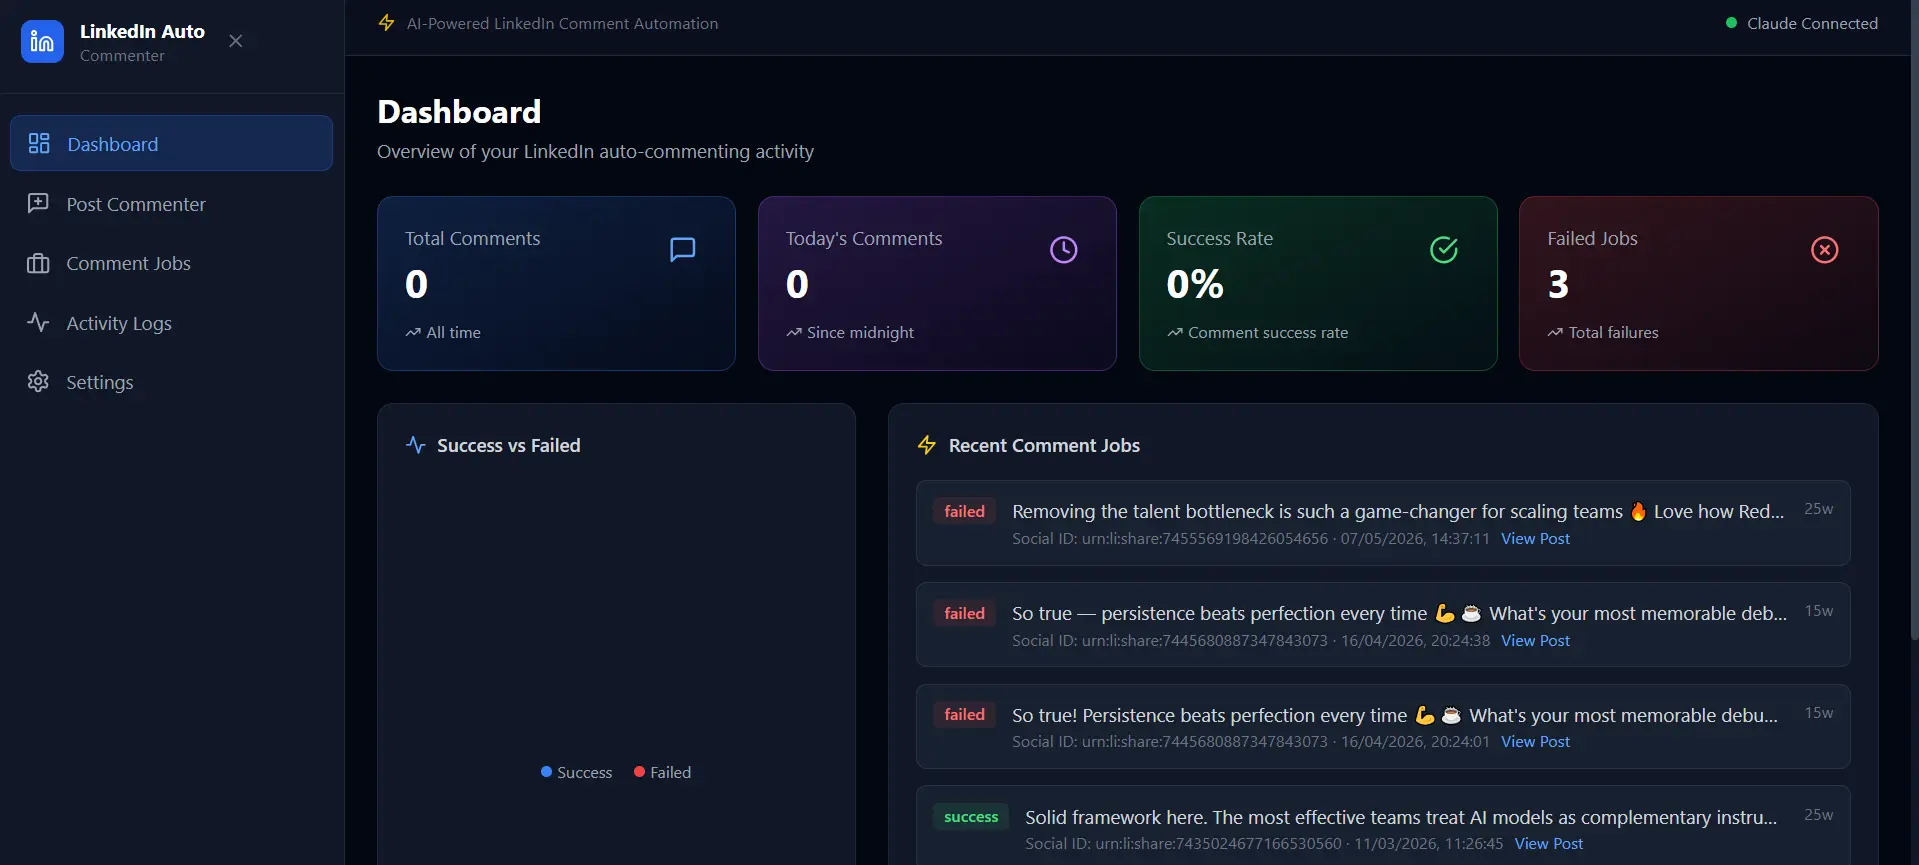Image resolution: width=1919 pixels, height=865 pixels.
Task: Go to Post Commenter page
Action: pyautogui.click(x=171, y=203)
